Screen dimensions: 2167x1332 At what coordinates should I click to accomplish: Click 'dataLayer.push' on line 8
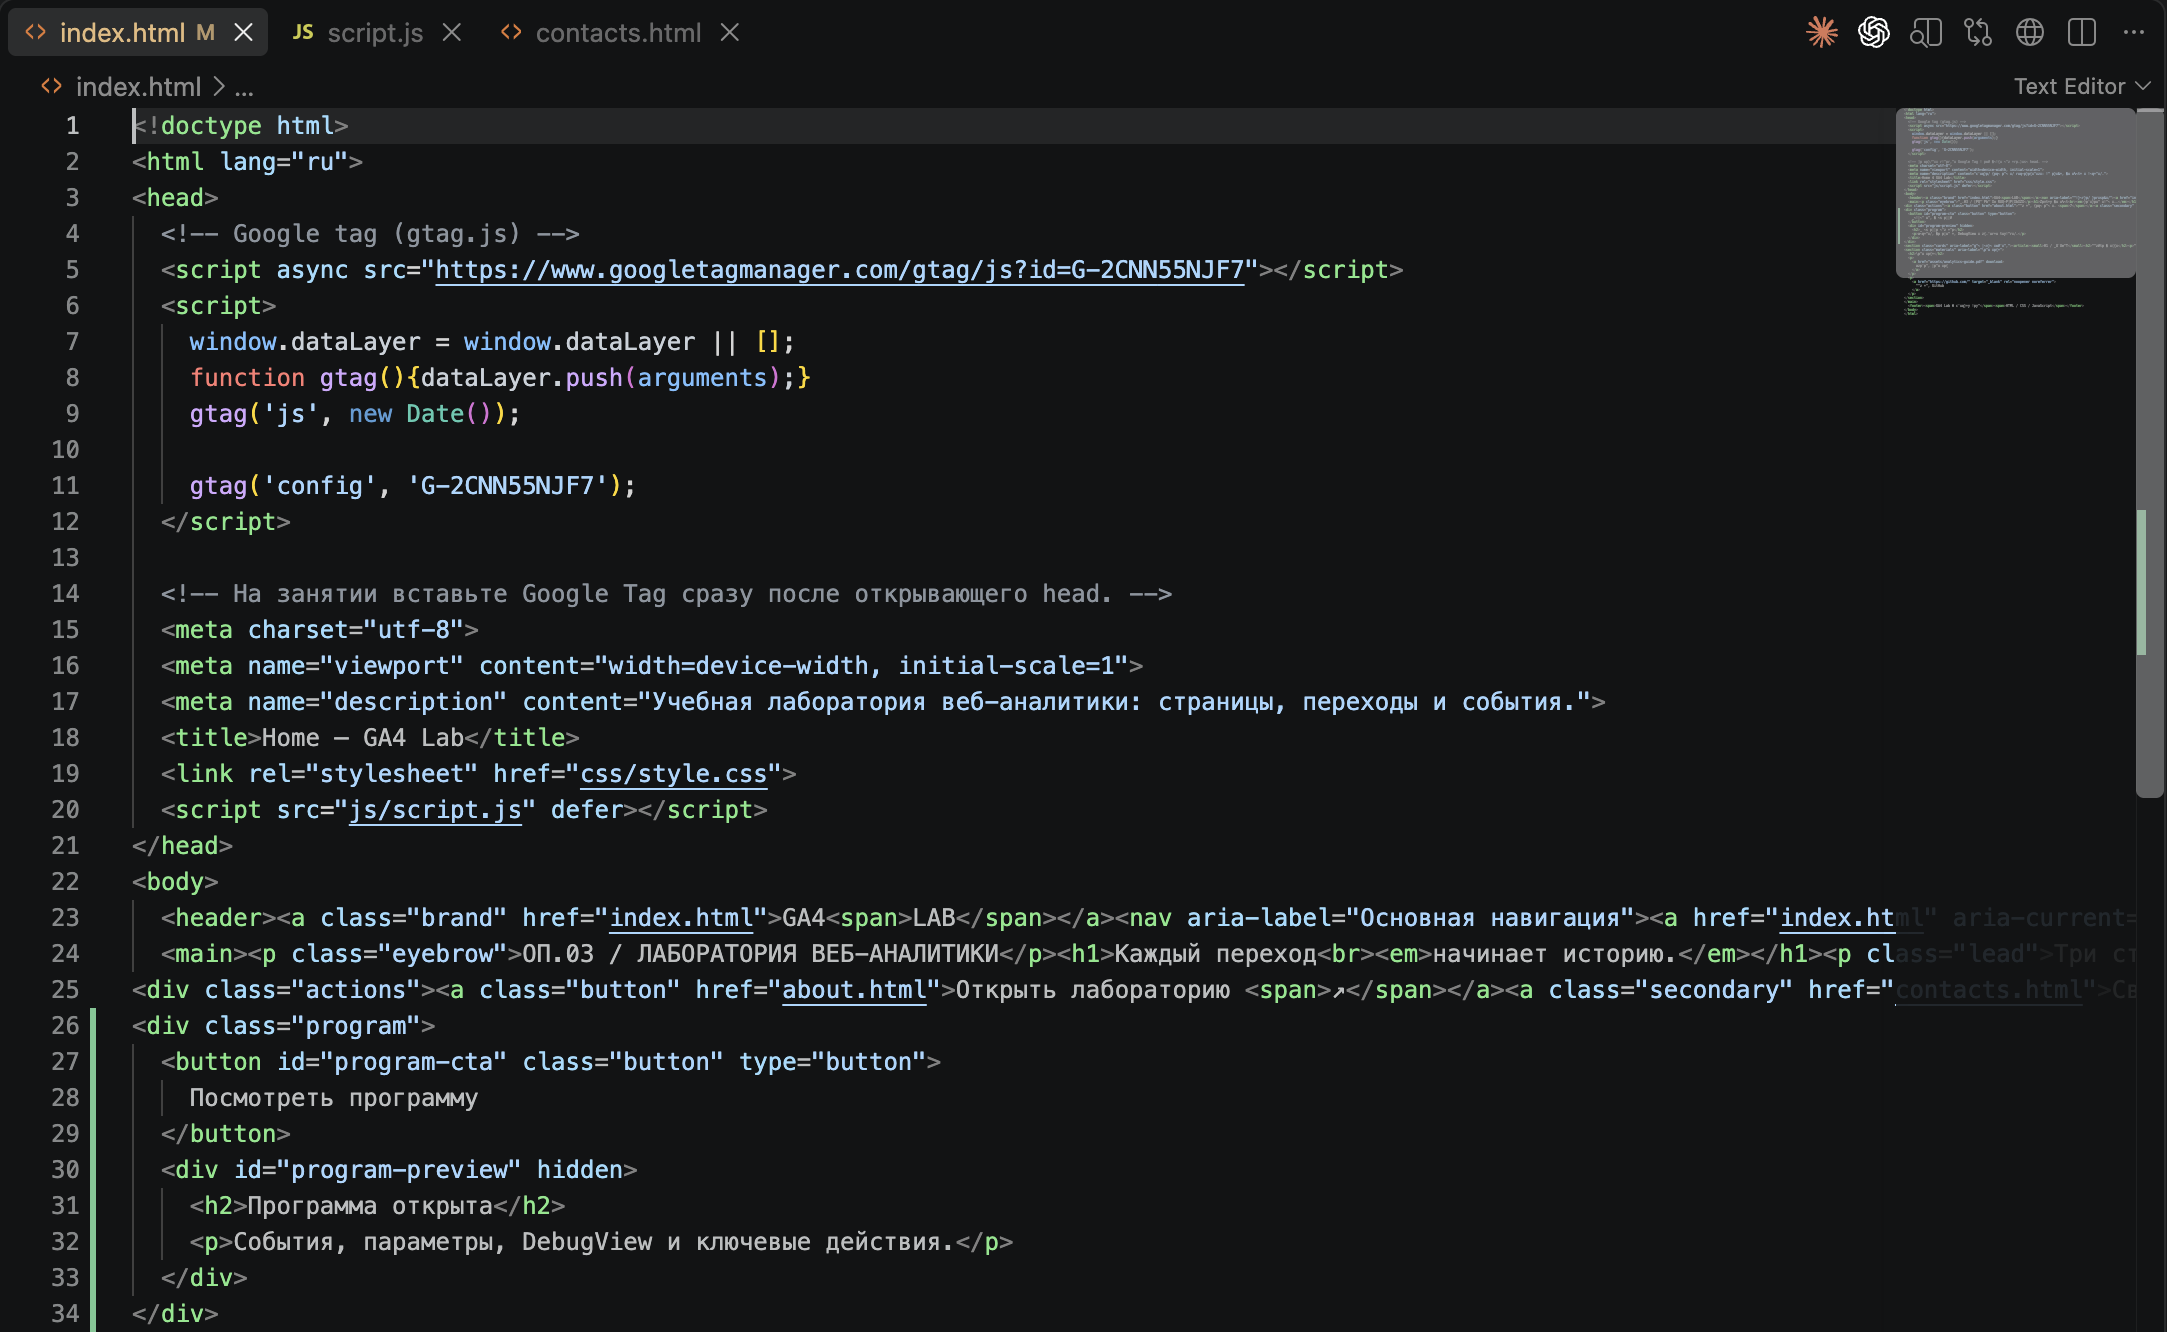pos(522,378)
